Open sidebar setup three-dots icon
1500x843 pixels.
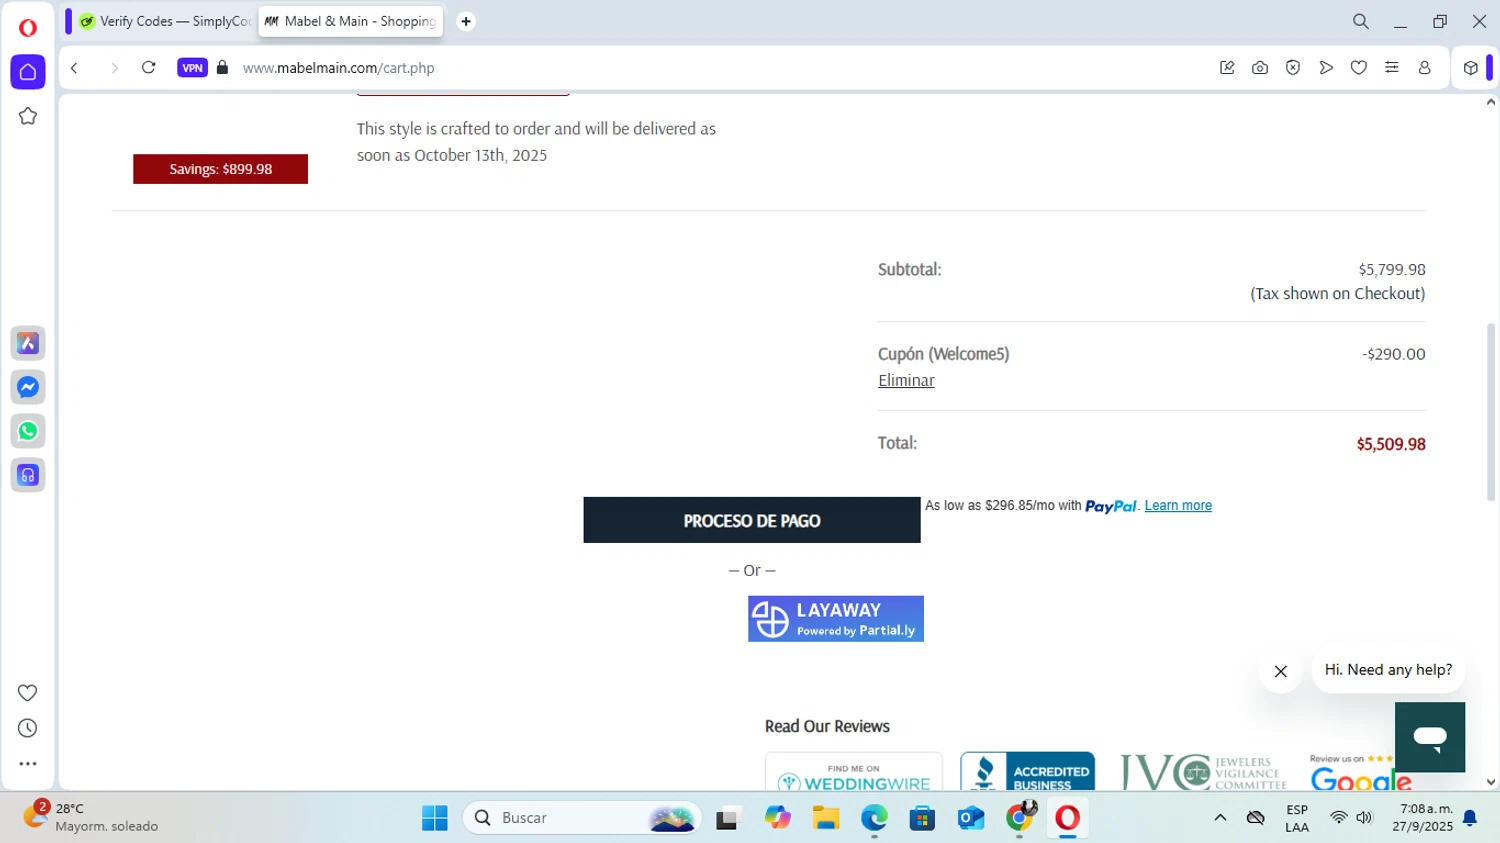[x=28, y=764]
